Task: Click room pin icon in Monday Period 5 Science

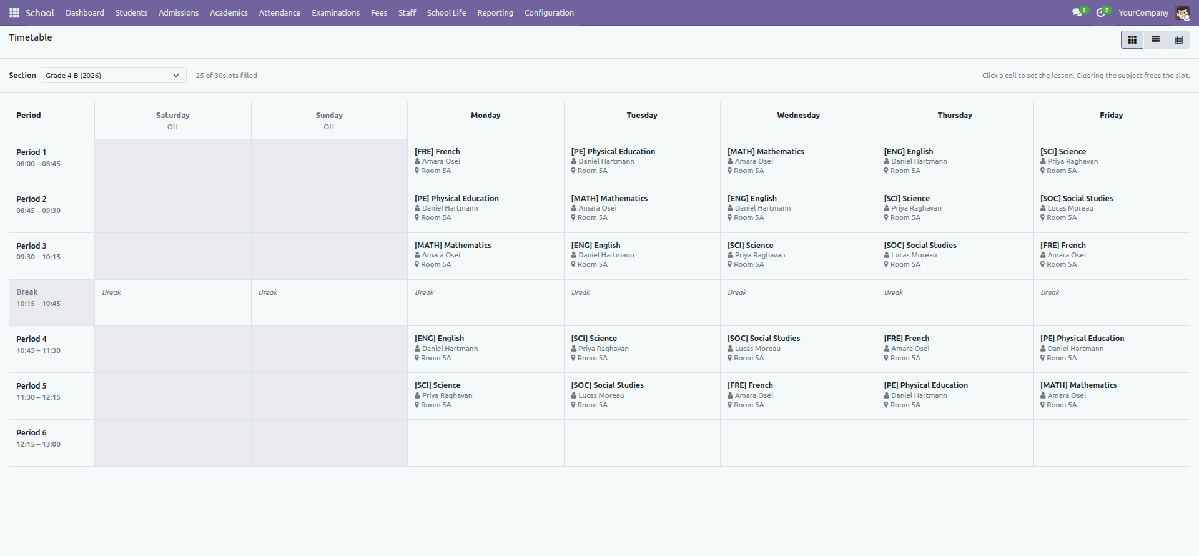Action: [418, 405]
